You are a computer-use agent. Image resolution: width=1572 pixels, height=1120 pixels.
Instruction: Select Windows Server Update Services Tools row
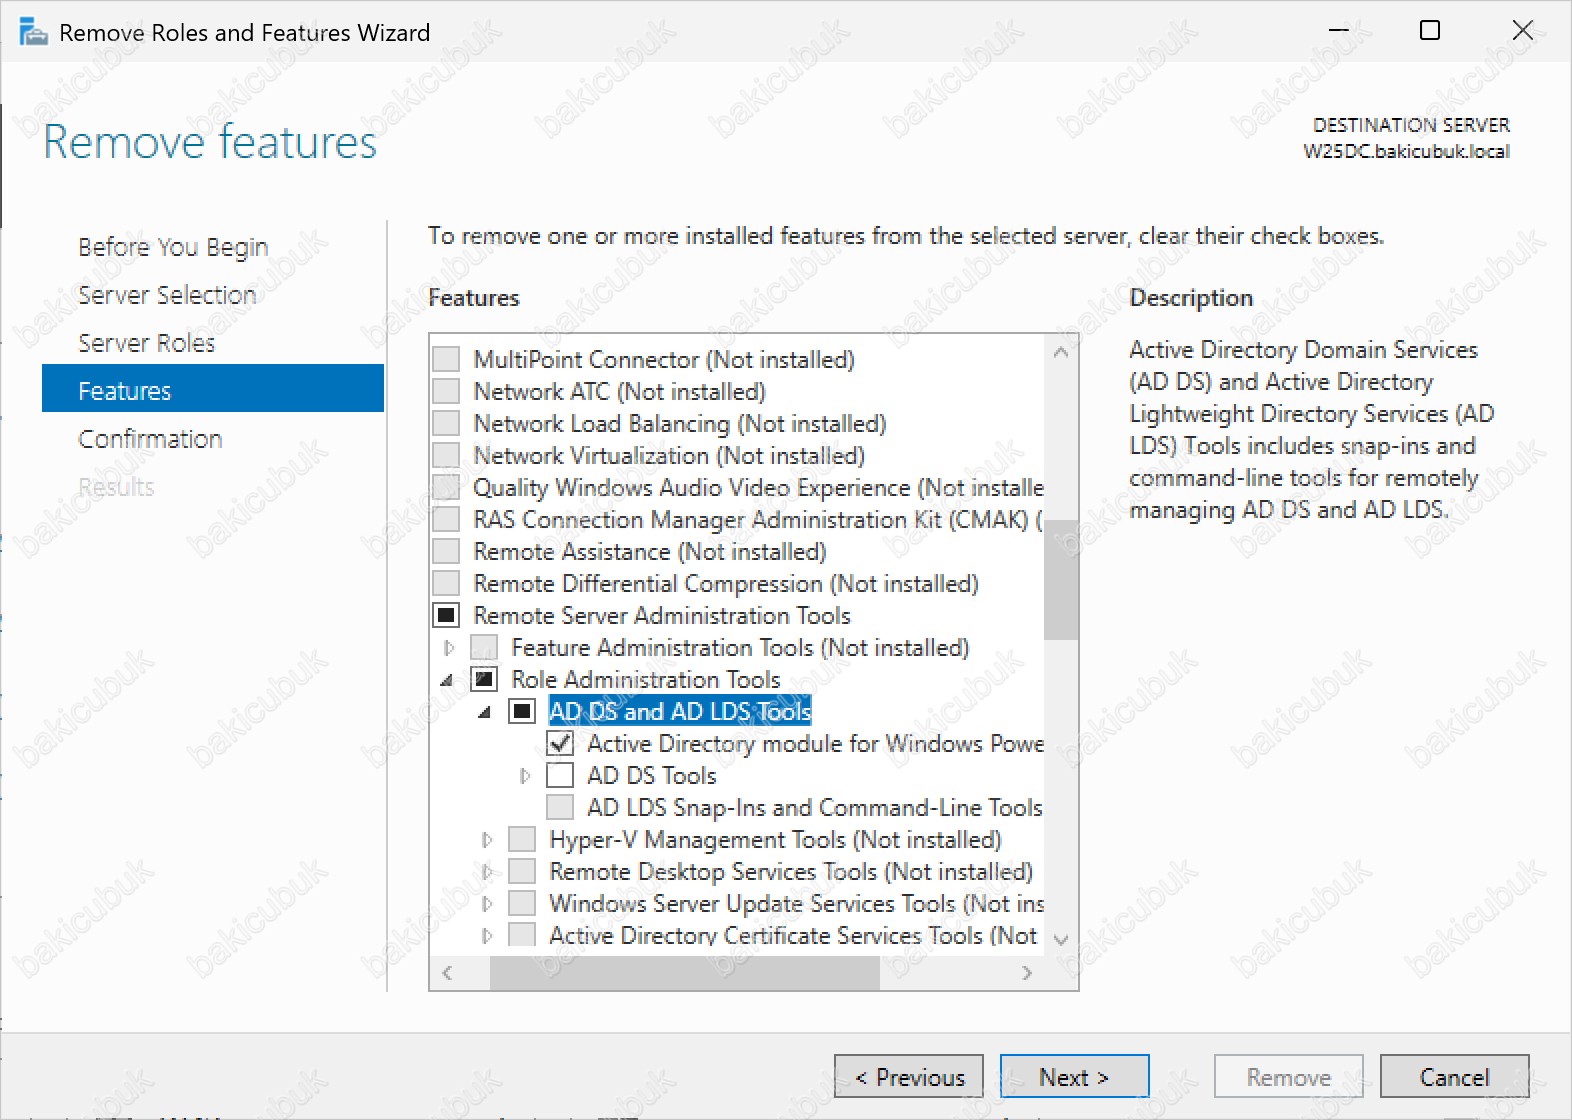[x=796, y=903]
